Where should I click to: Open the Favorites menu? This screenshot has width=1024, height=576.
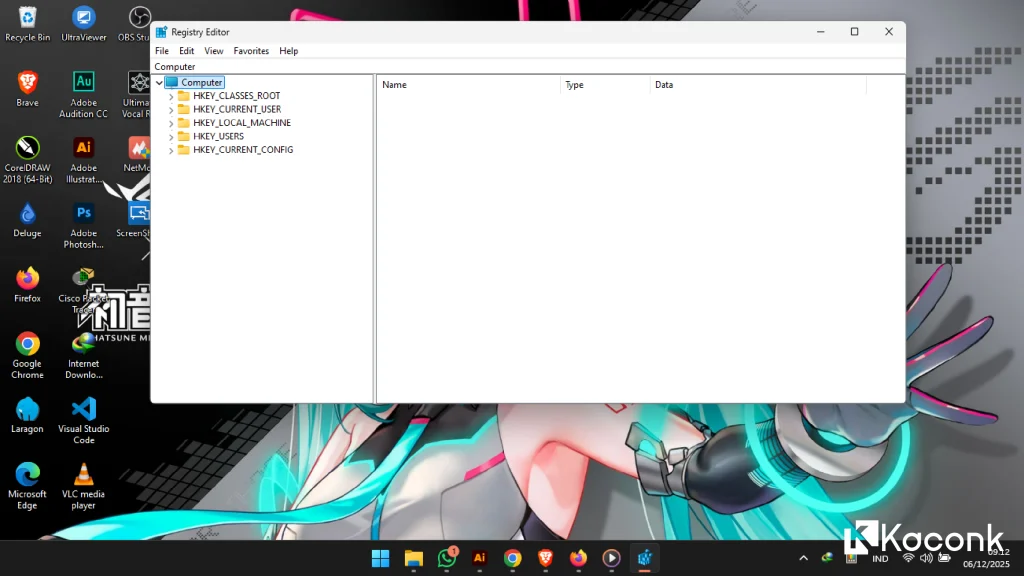[x=251, y=51]
